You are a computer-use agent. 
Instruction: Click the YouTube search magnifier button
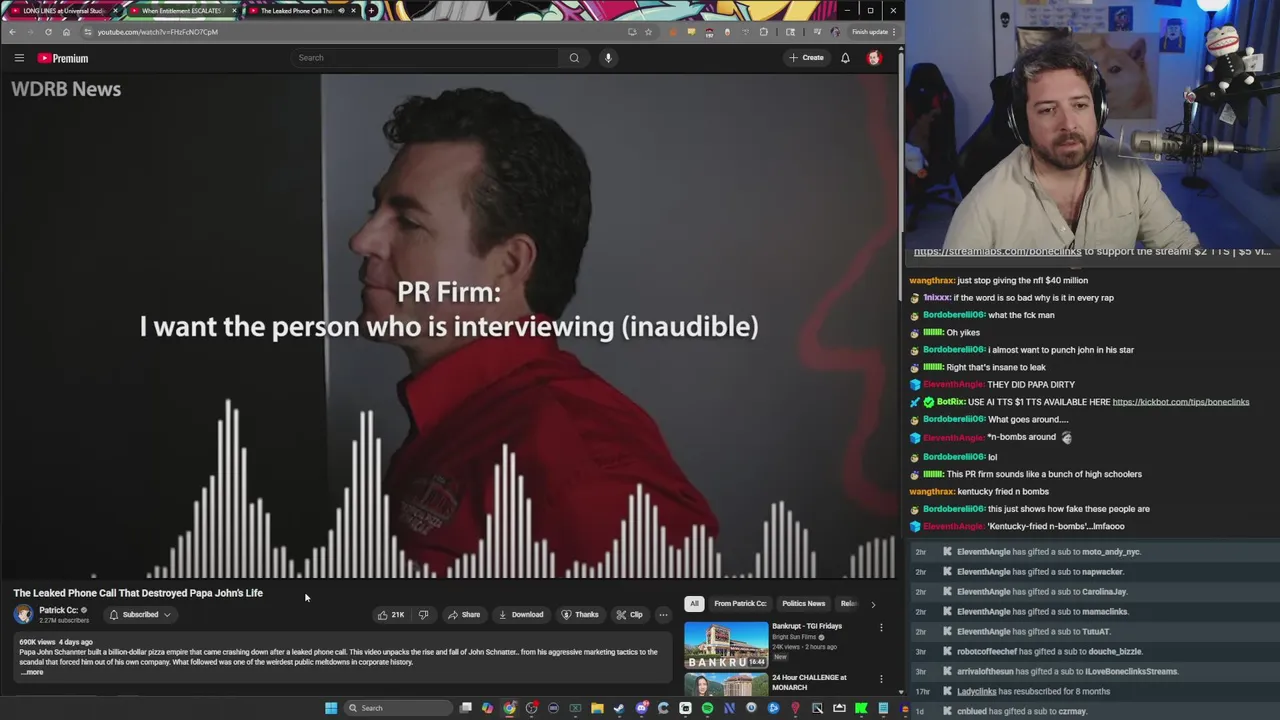[574, 58]
